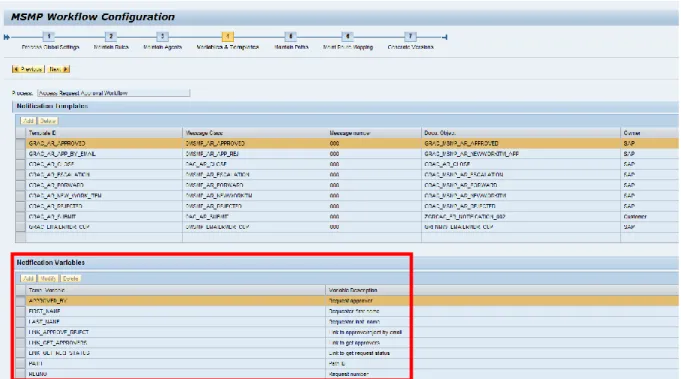Viewport: 681px width, 379px height.
Task: Click variable cell REQNO
Action: click(x=175, y=374)
